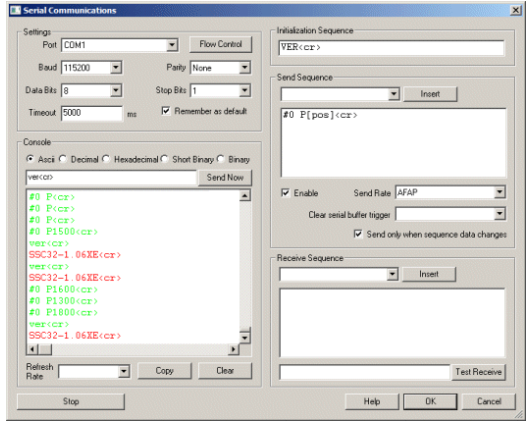Open the Send Rate AFAP dropdown
This screenshot has width=529, height=421.
499,192
